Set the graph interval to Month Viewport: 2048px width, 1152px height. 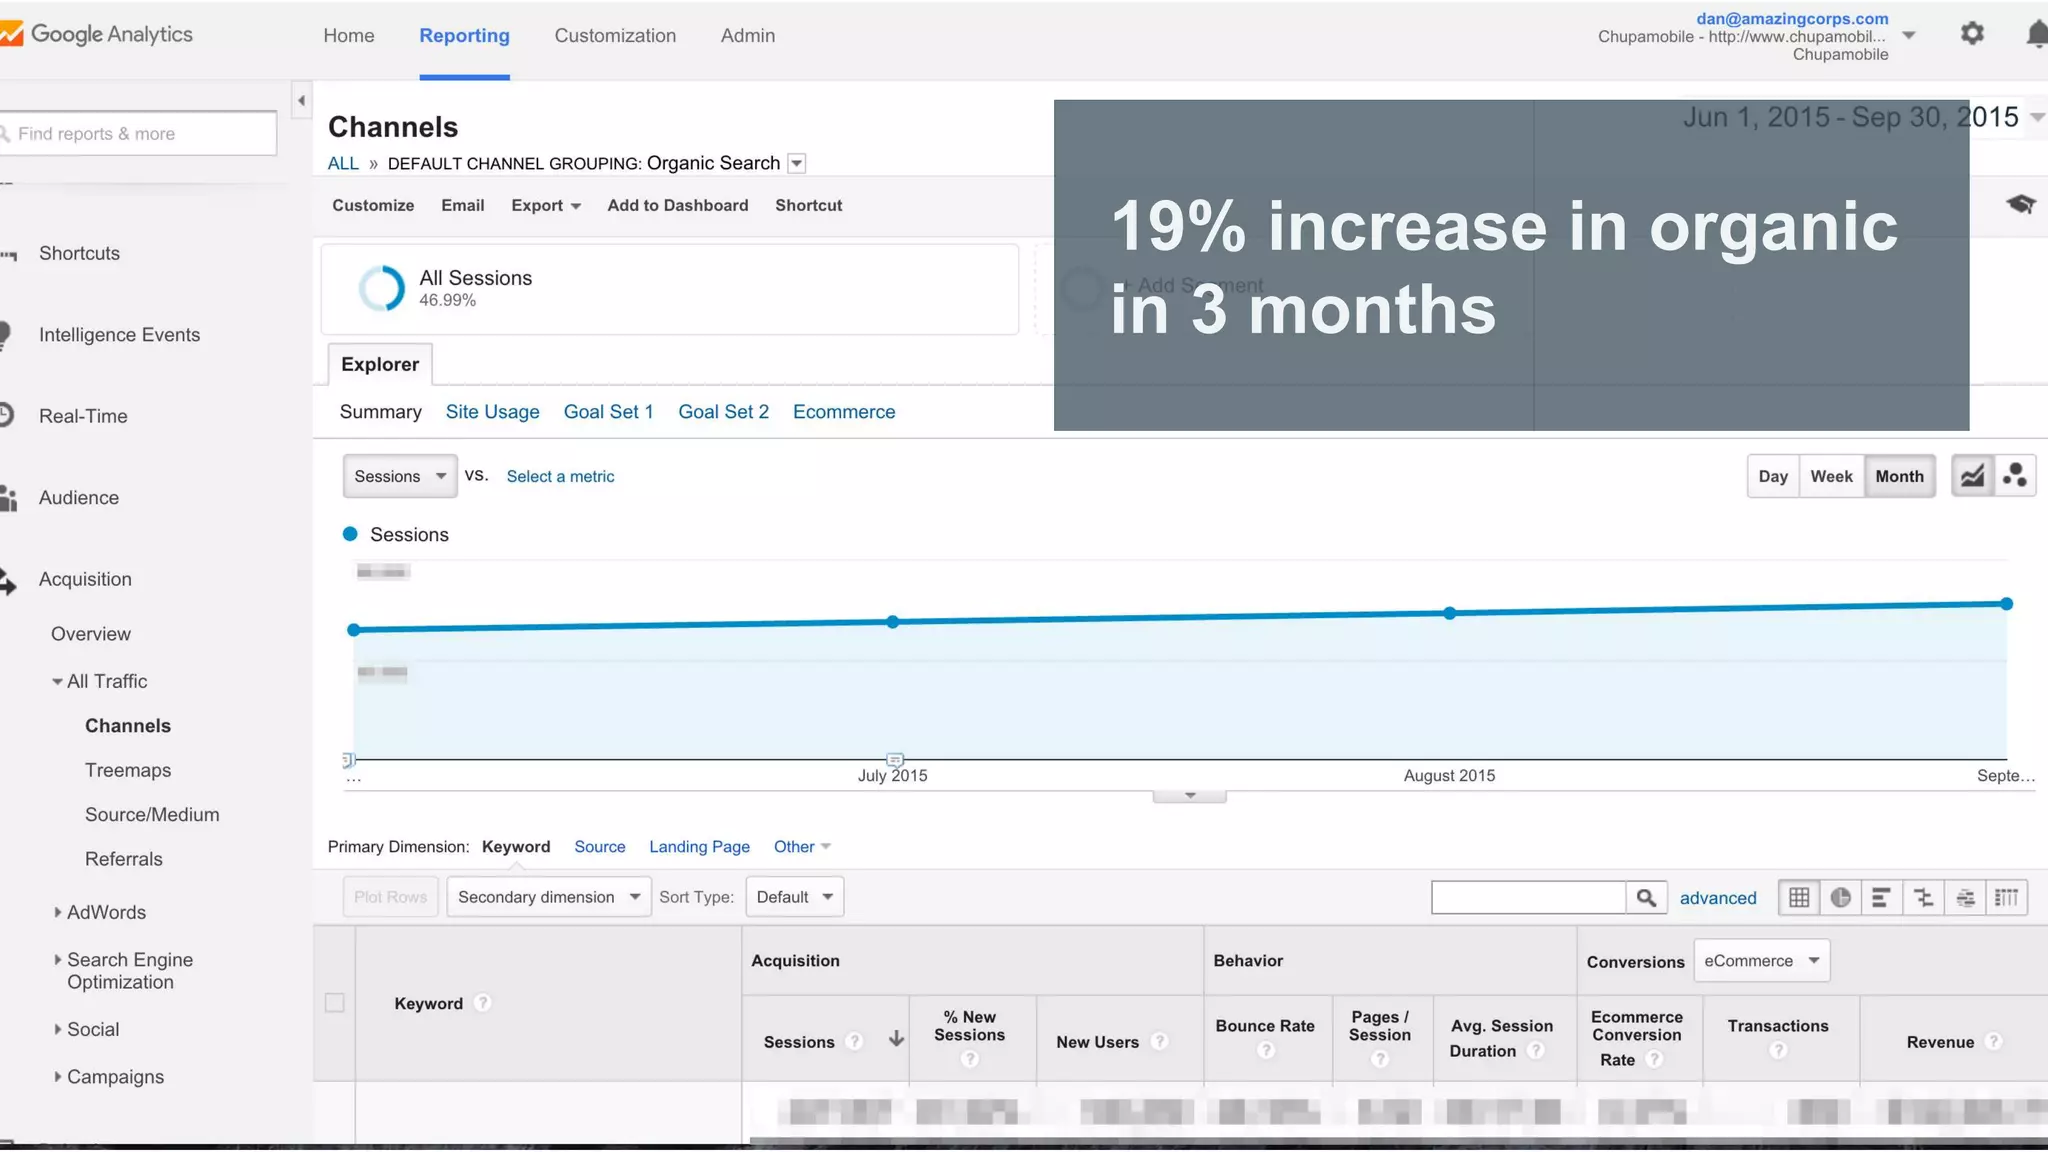[1899, 476]
